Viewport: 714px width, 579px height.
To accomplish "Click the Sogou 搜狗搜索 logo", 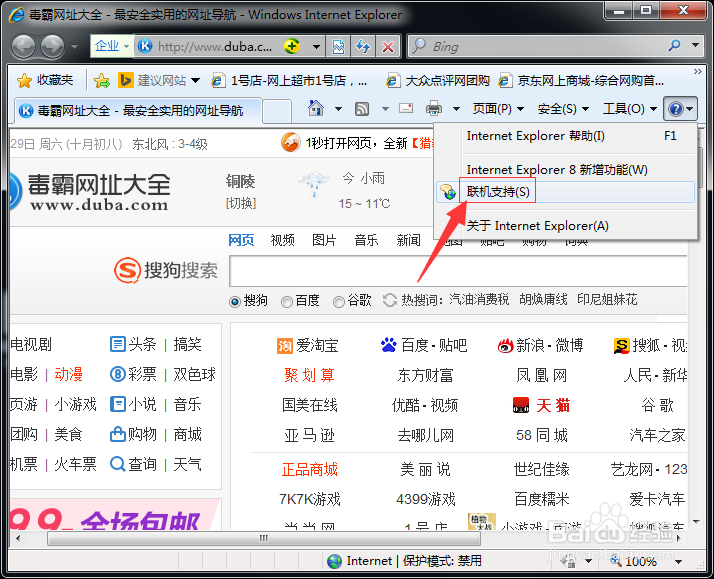I will 166,270.
